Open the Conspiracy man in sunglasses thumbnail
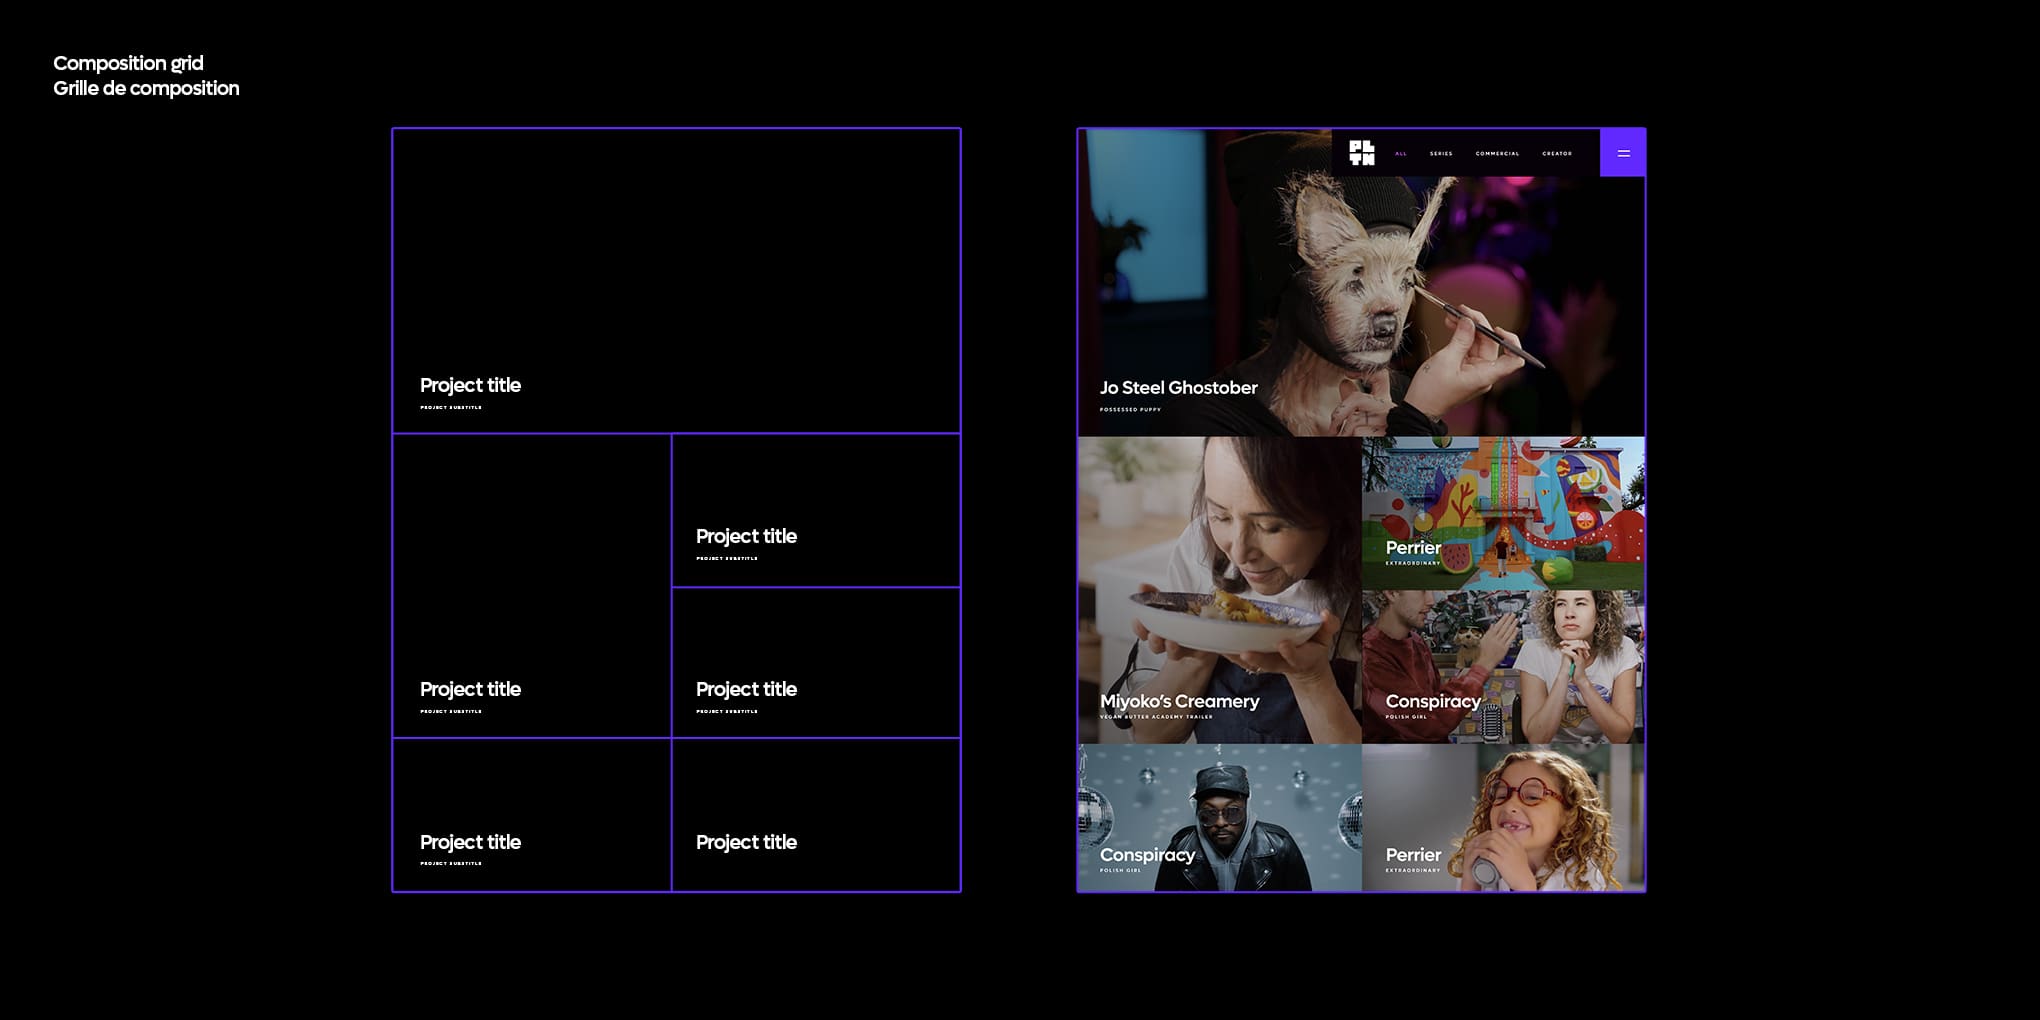2040x1020 pixels. [x=1220, y=817]
